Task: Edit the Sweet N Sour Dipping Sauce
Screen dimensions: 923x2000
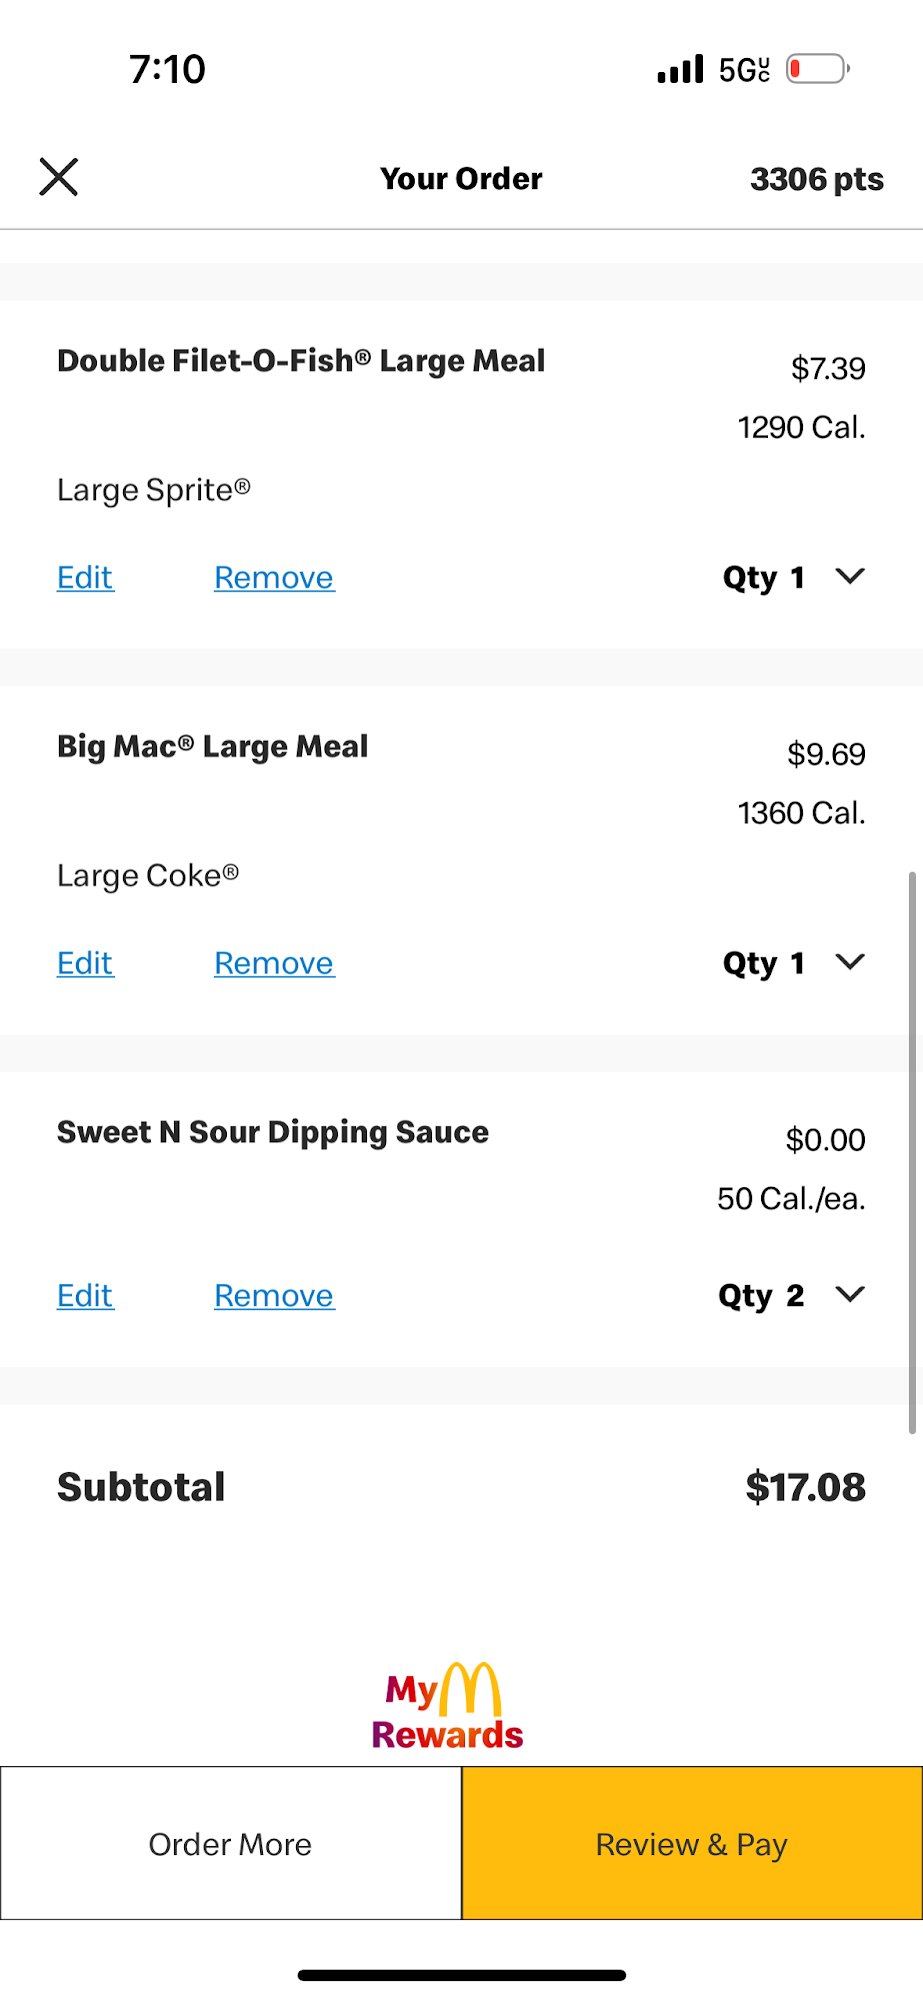Action: (x=85, y=1295)
